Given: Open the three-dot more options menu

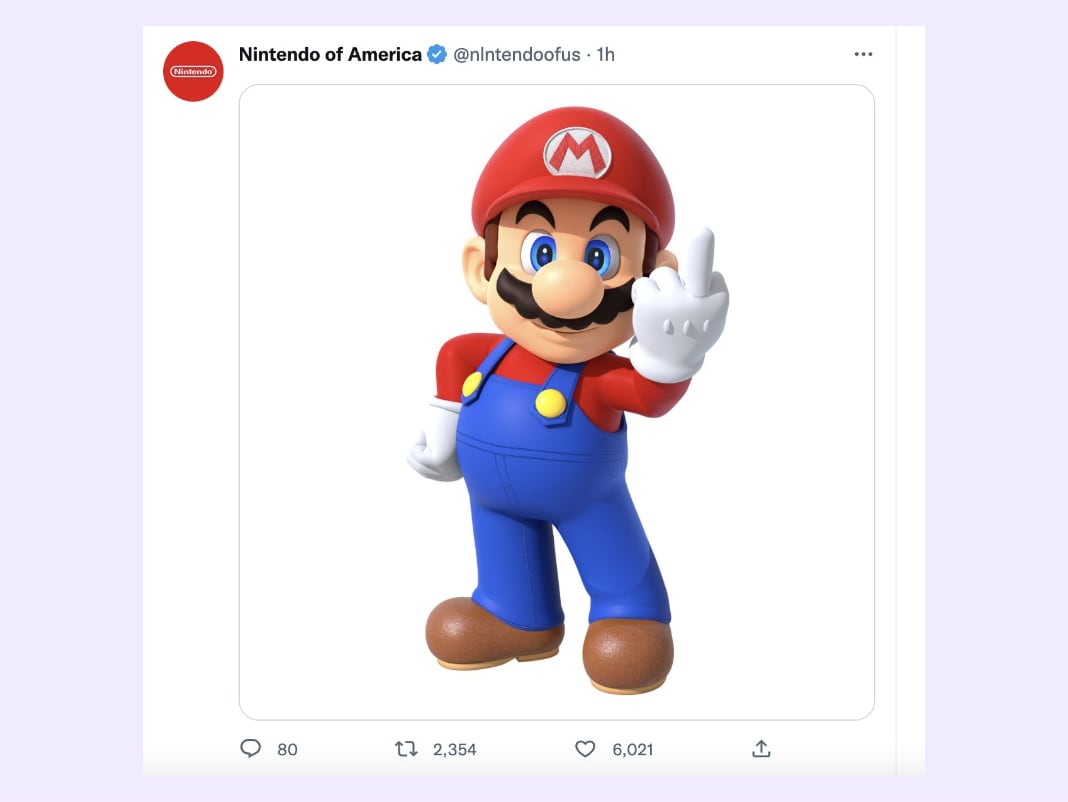Looking at the screenshot, I should tap(863, 54).
